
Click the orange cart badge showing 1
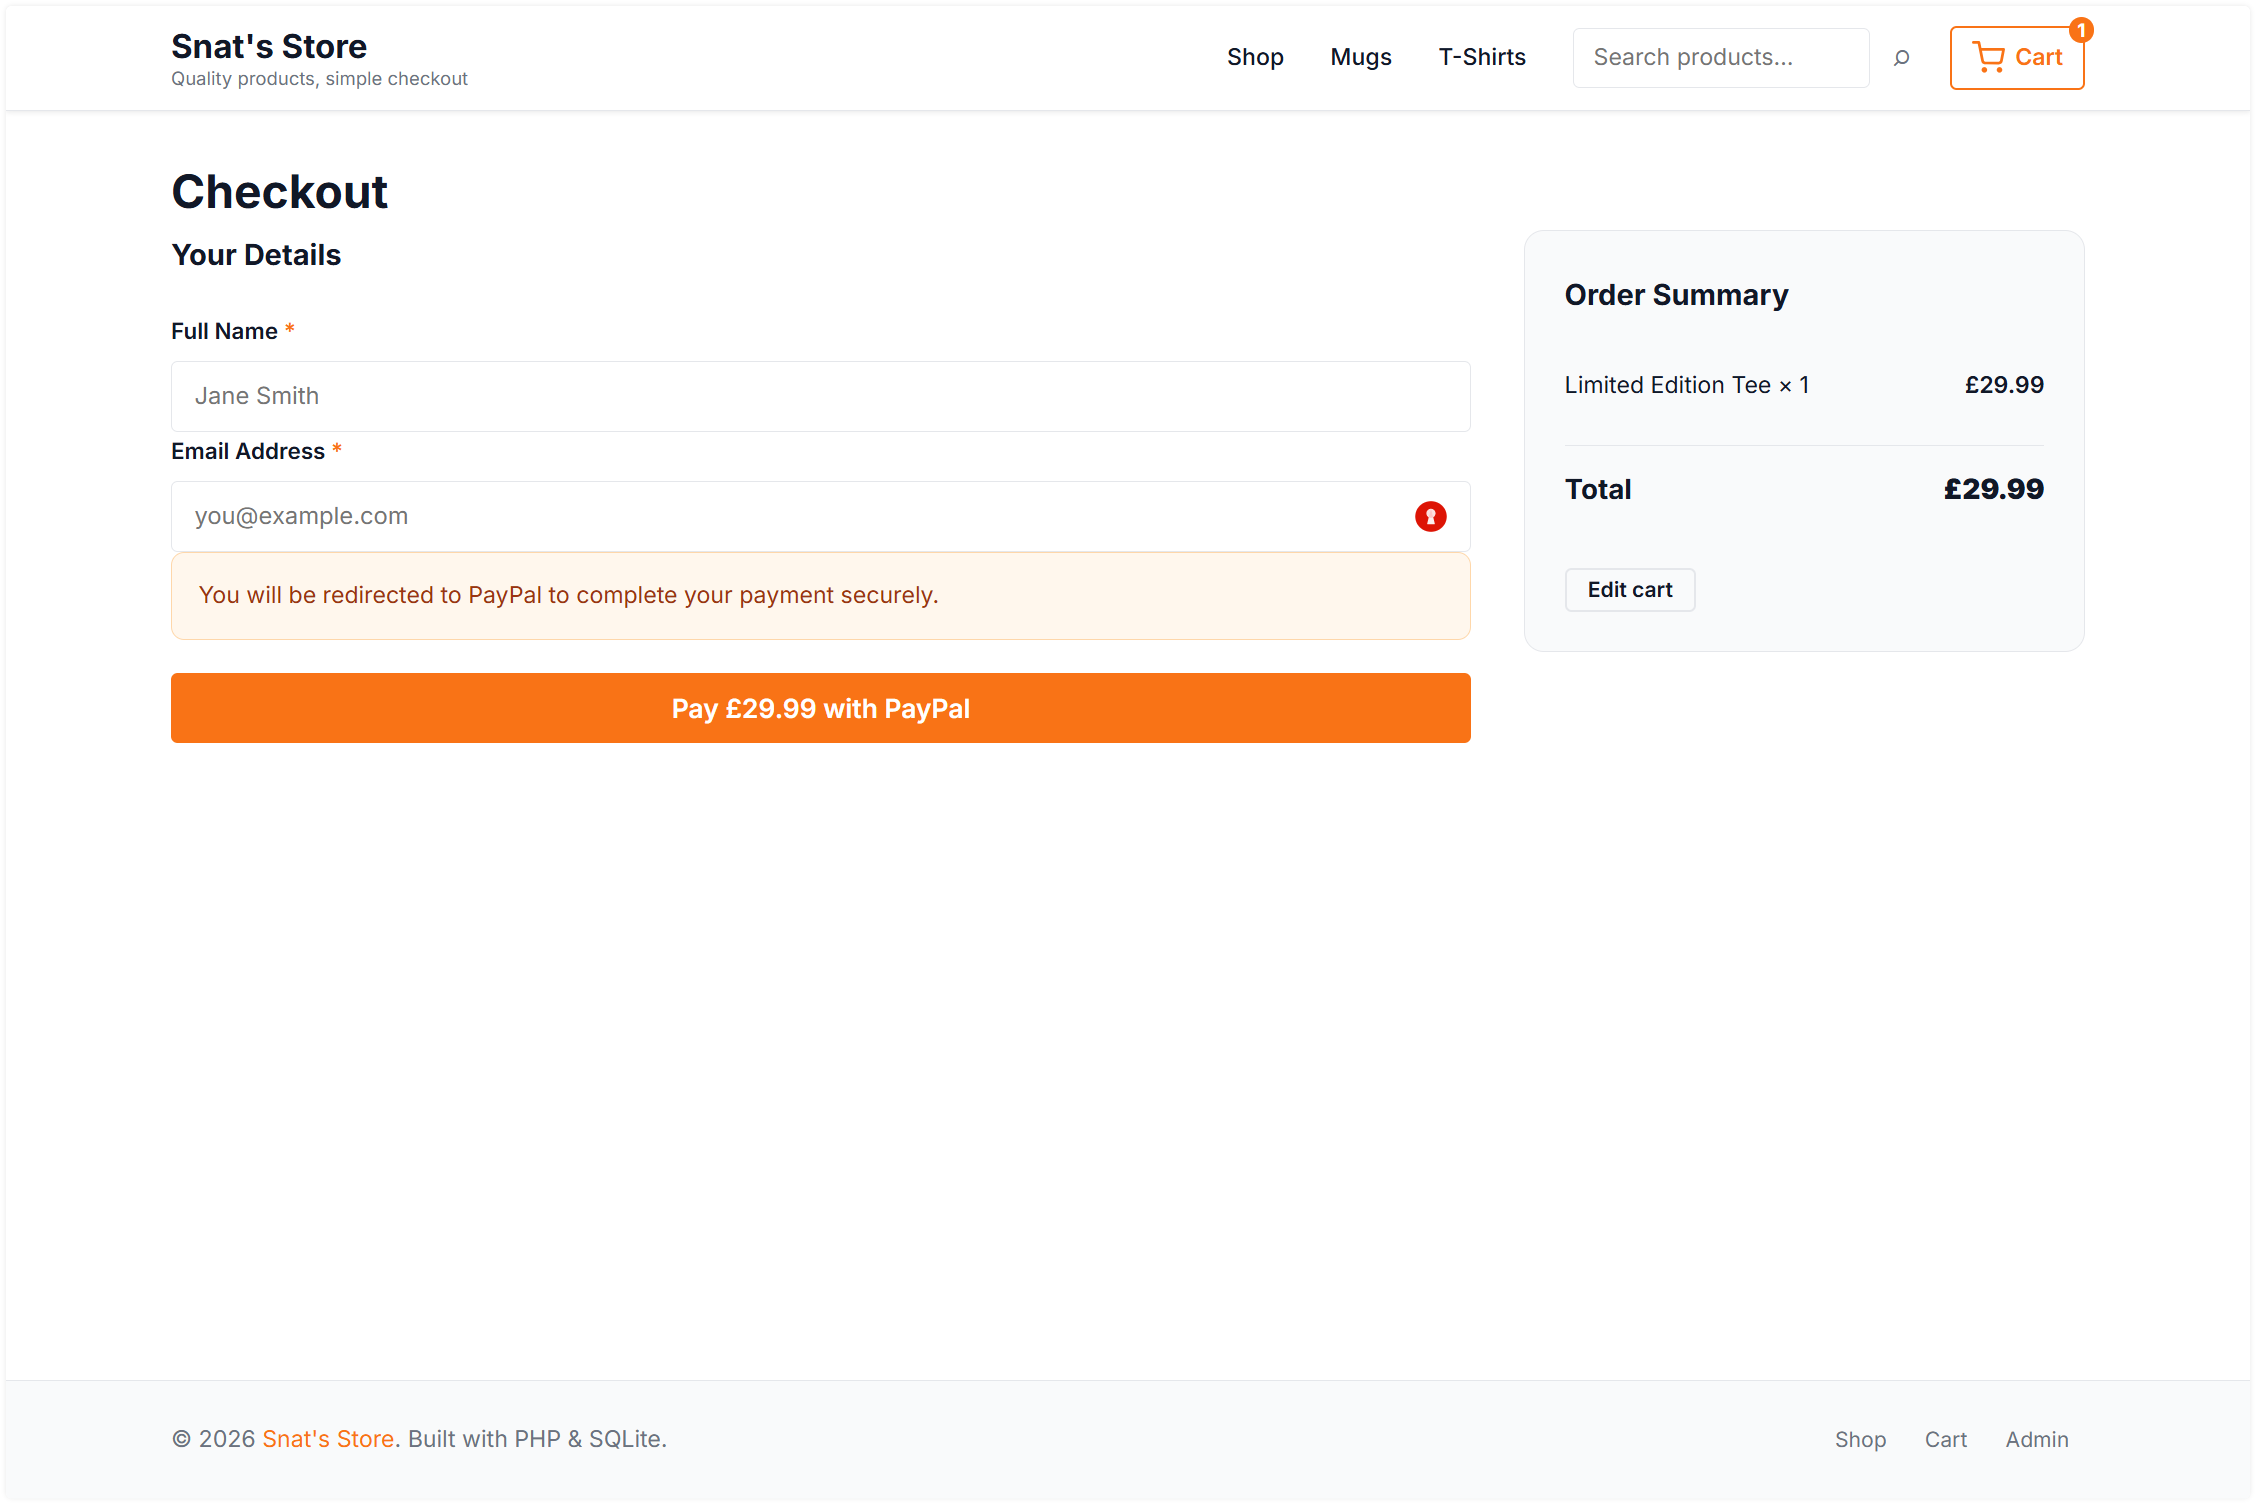pos(2081,29)
